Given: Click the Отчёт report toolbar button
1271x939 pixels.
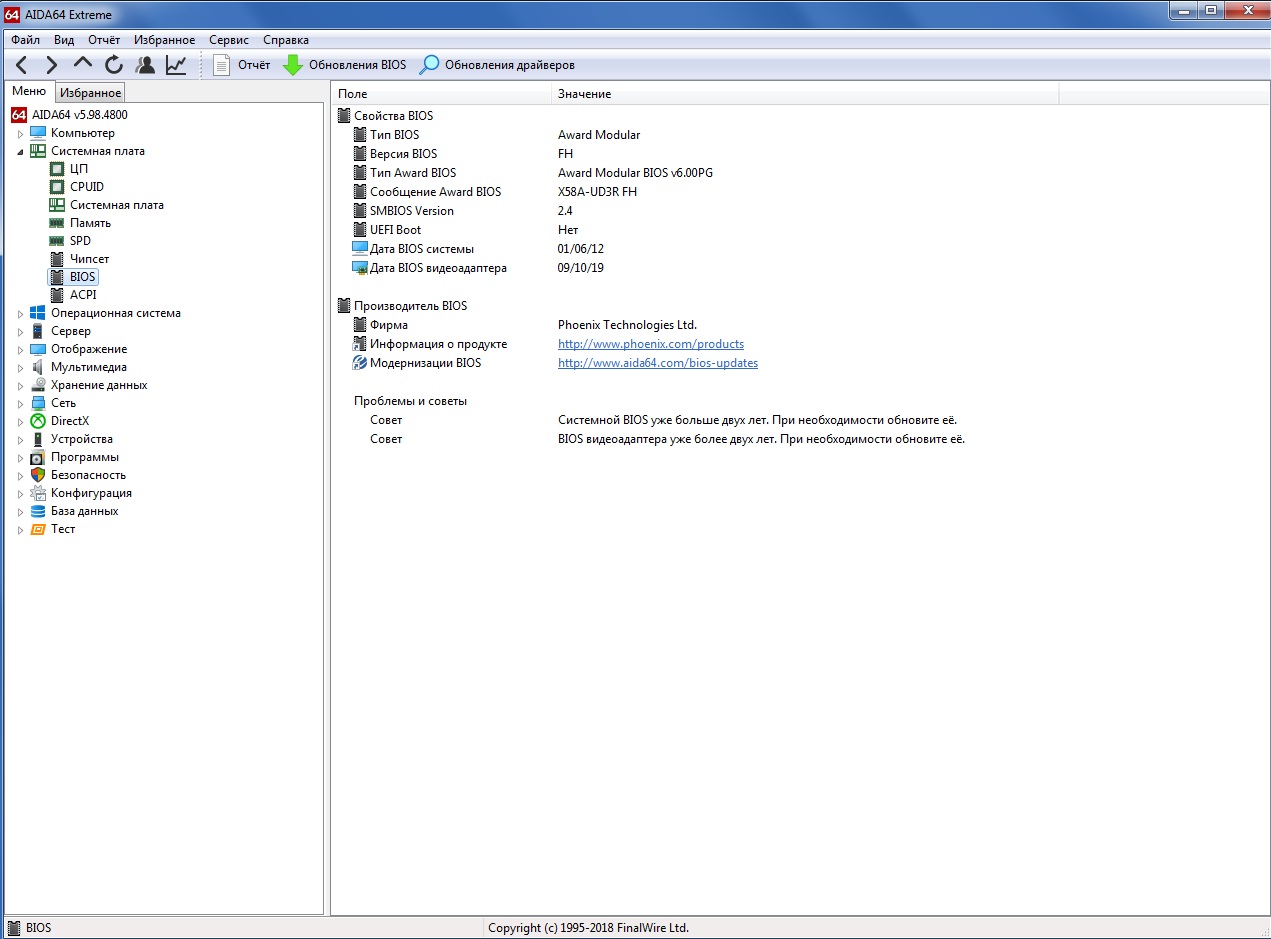Looking at the screenshot, I should point(242,65).
